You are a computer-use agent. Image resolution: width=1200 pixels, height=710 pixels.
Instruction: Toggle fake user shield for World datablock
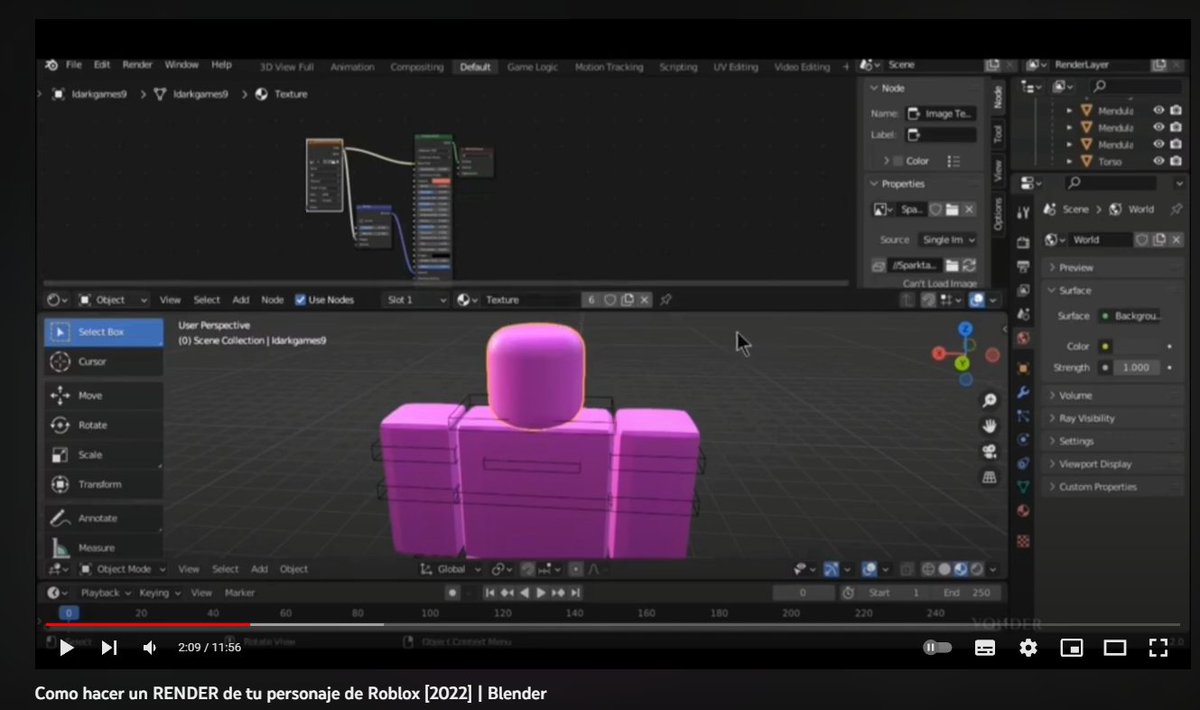click(1142, 240)
